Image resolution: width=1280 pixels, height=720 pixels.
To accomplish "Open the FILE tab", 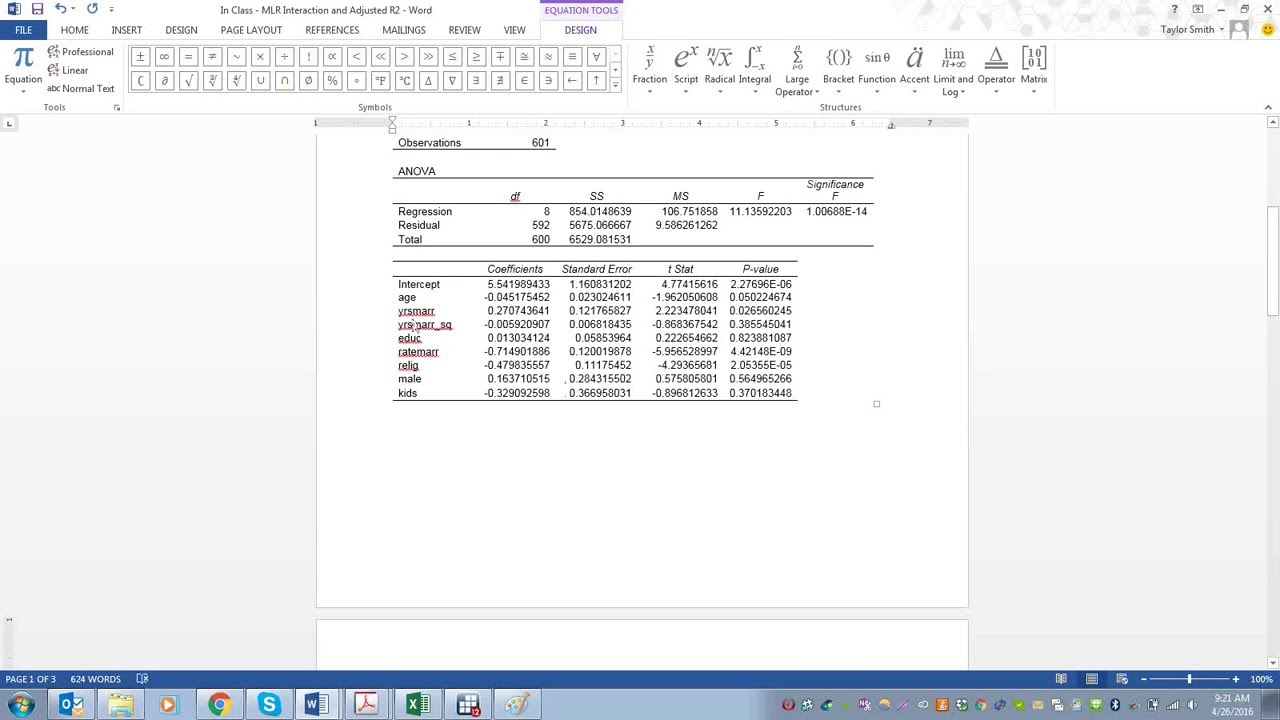I will [23, 30].
